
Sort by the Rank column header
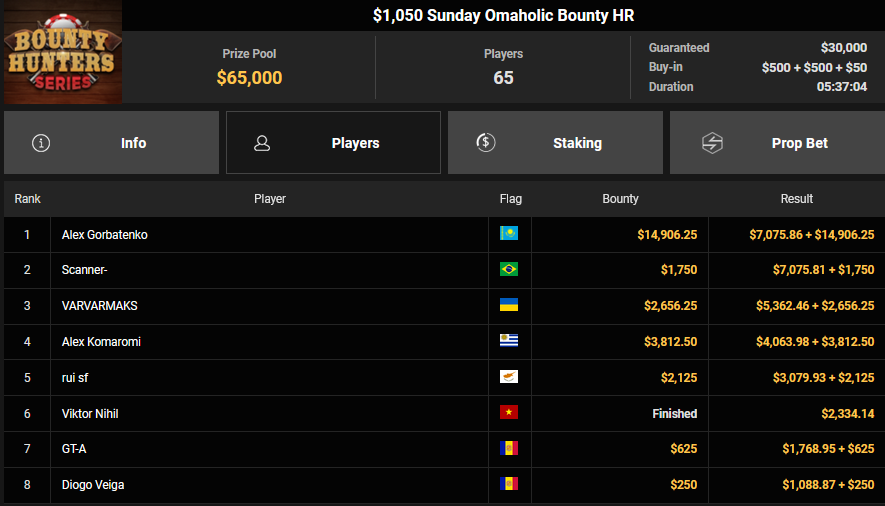click(27, 199)
